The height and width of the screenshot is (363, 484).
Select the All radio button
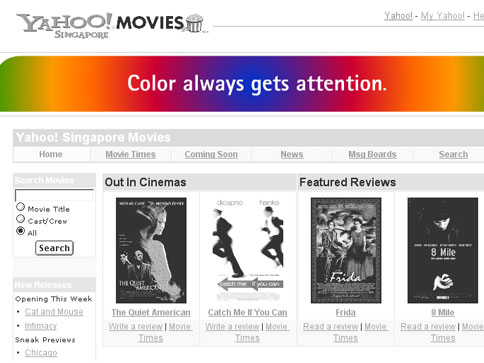pyautogui.click(x=20, y=231)
